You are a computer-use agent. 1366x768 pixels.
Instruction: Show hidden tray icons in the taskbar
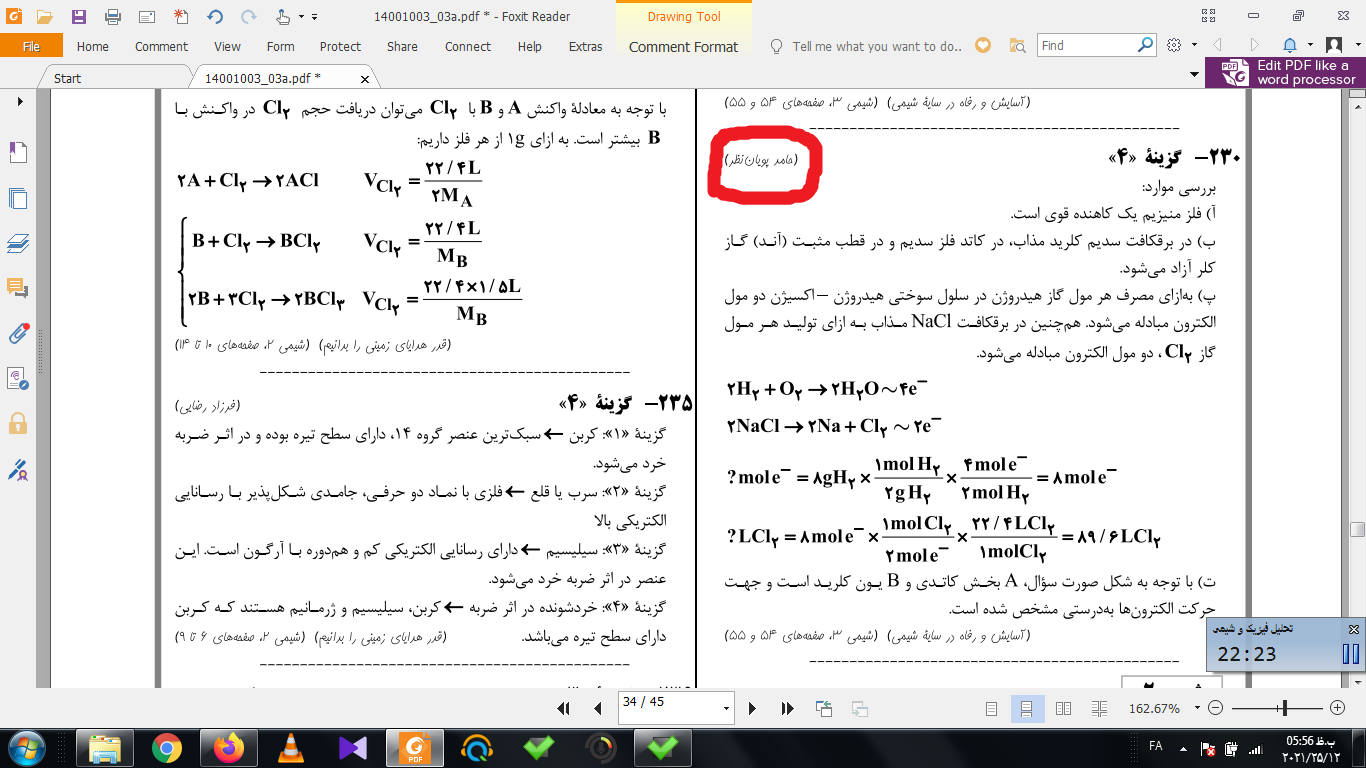(1185, 747)
